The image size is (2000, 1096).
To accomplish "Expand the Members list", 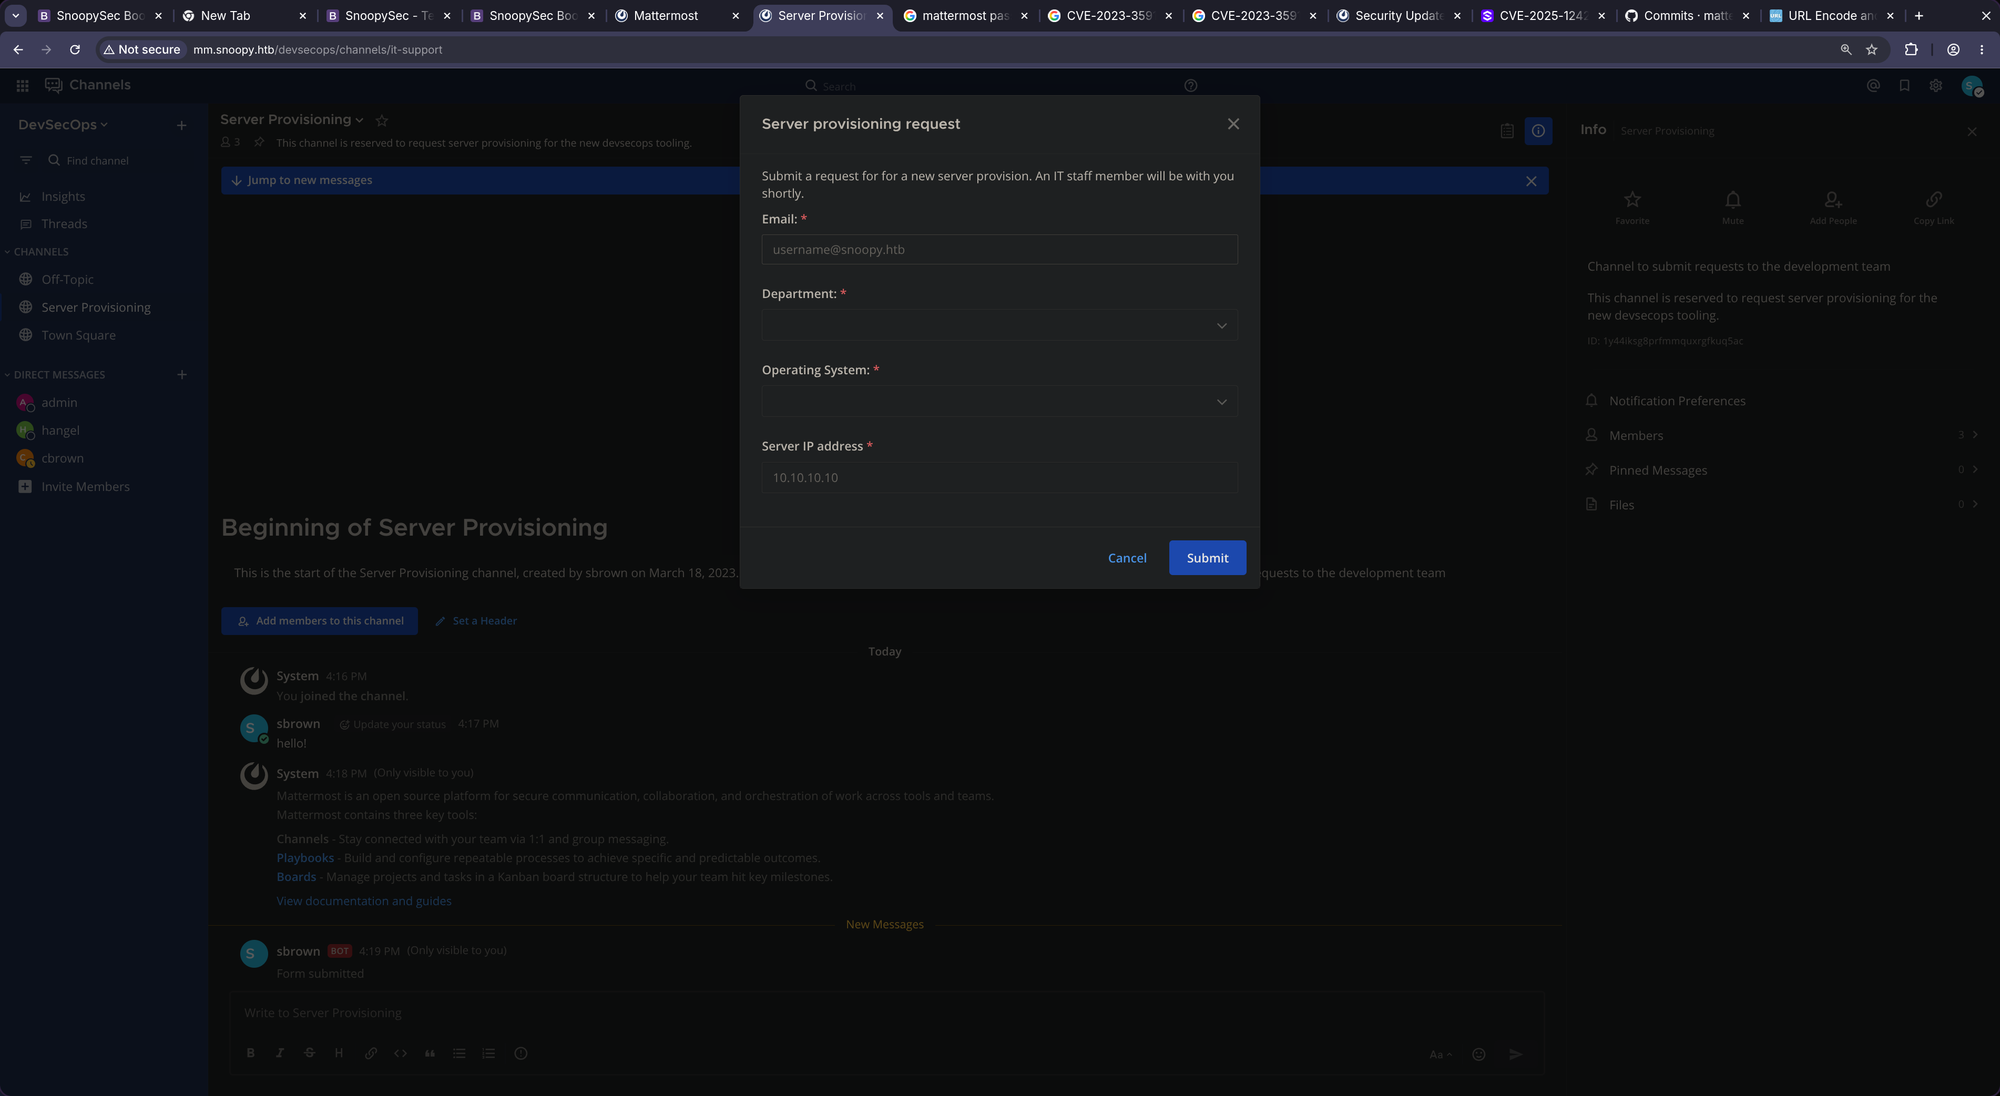I will (1782, 436).
